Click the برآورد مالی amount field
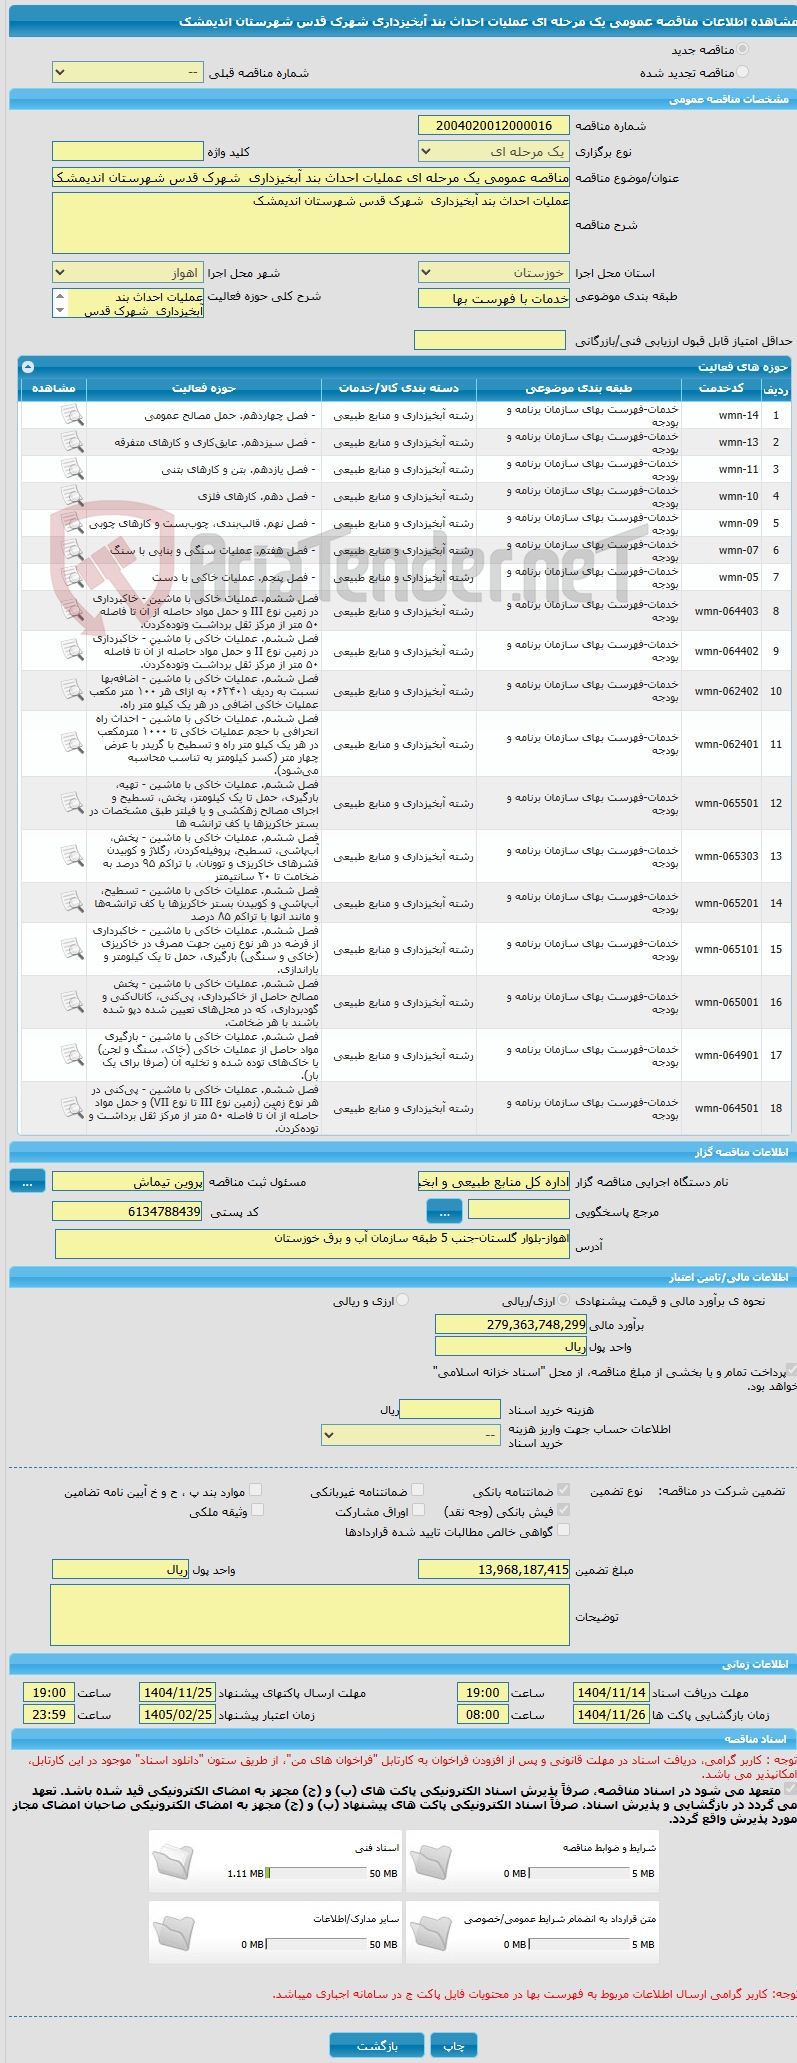The width and height of the screenshot is (797, 2063). coord(511,1324)
